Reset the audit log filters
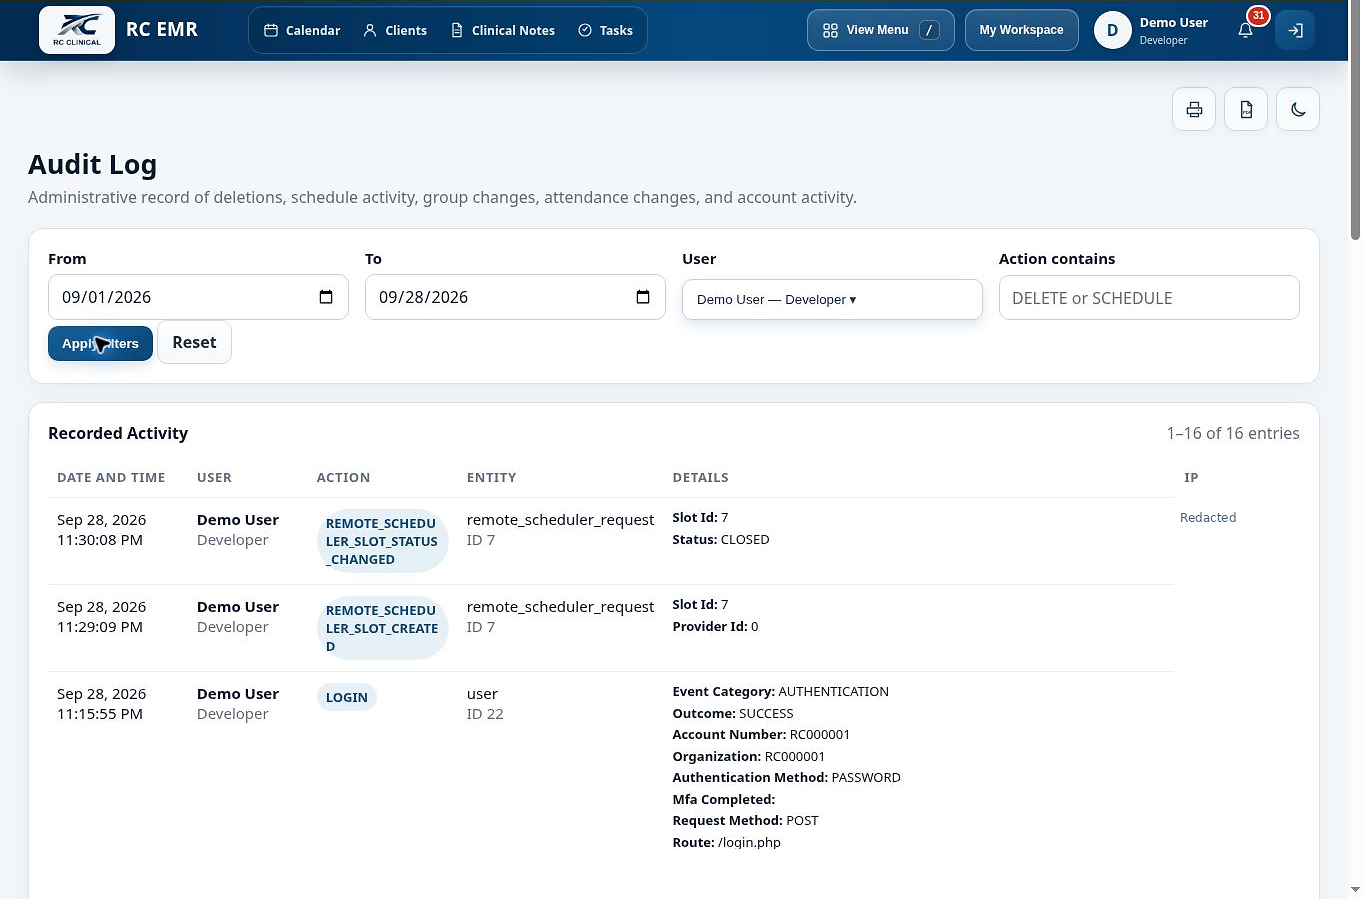 (x=194, y=342)
